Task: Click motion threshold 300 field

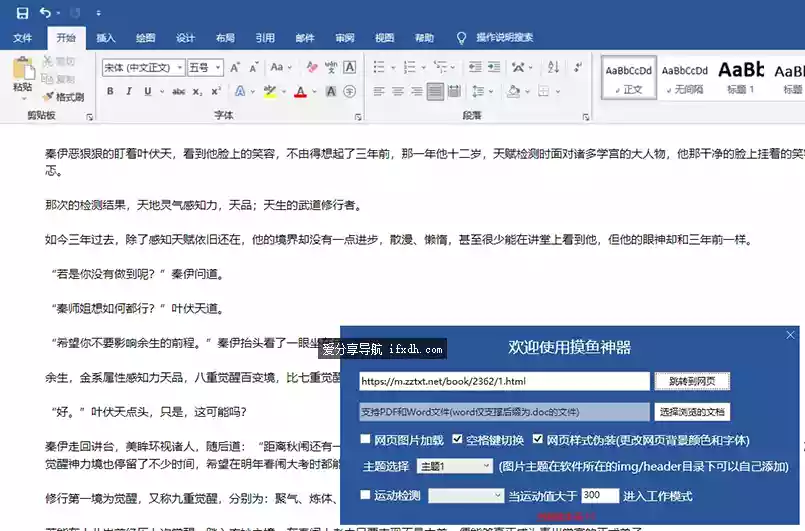Action: [600, 495]
